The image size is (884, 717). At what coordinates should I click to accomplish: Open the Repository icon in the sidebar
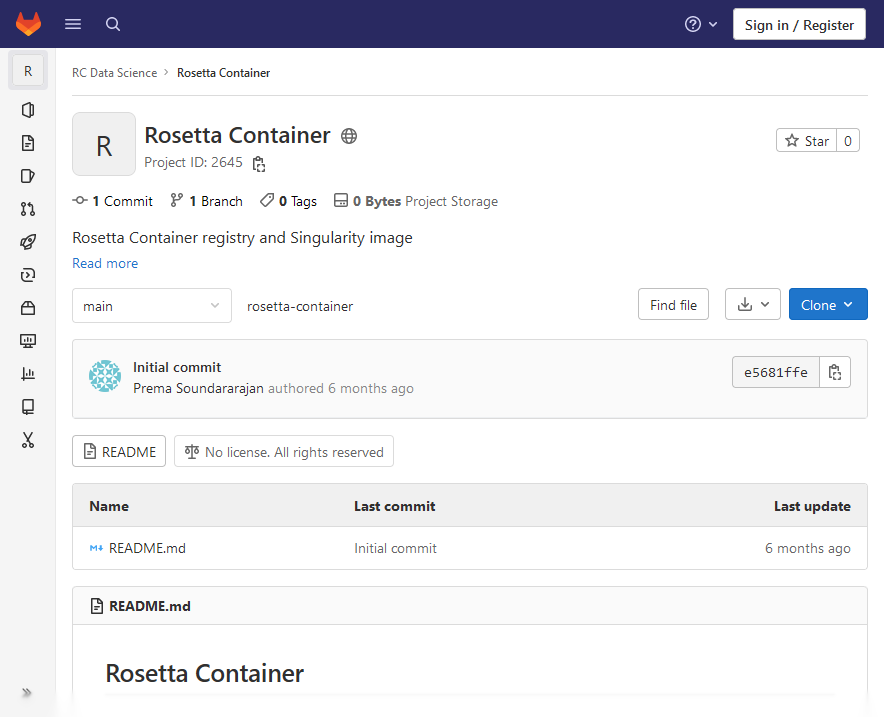tap(28, 143)
